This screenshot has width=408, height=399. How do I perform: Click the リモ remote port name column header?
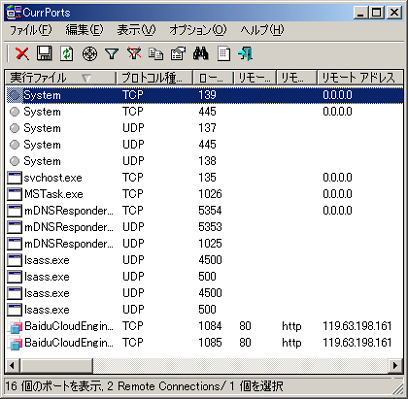pos(296,78)
